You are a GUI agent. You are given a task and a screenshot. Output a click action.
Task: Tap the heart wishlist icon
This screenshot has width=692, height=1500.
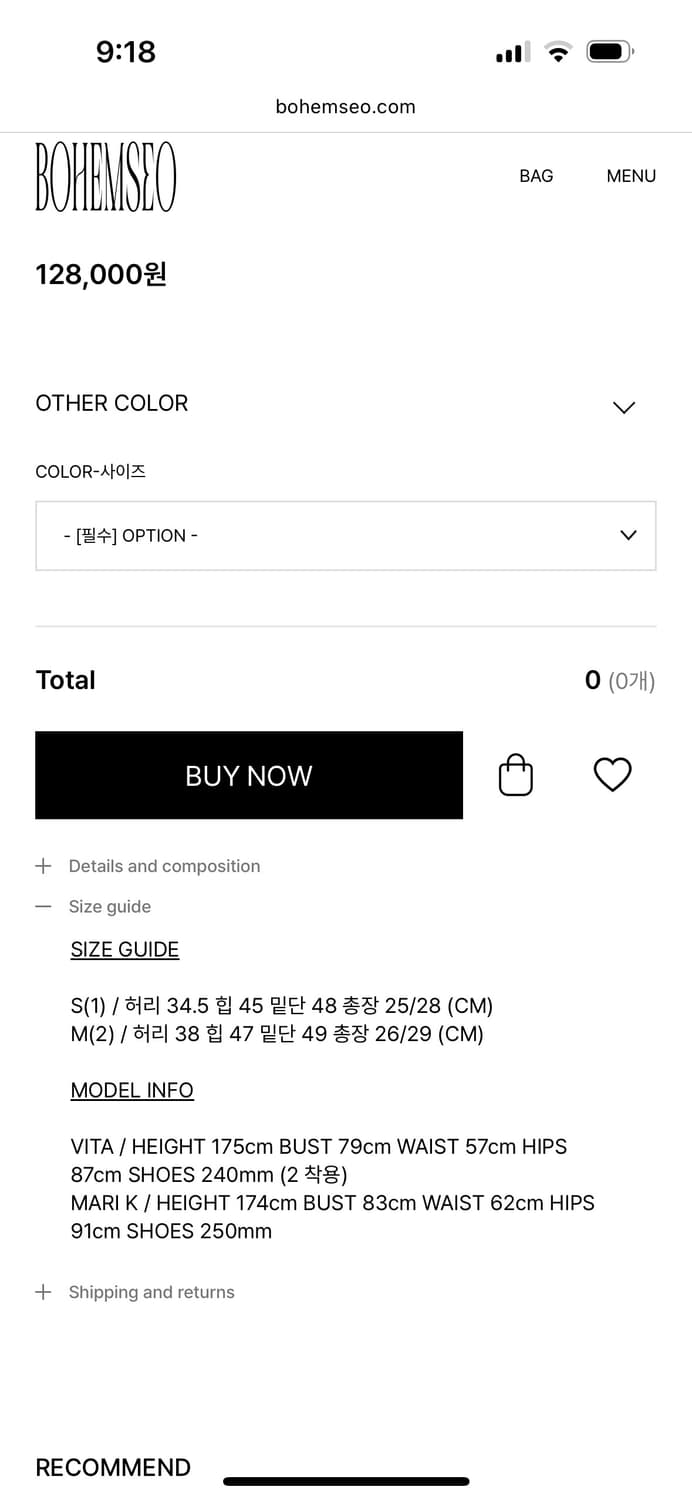612,775
